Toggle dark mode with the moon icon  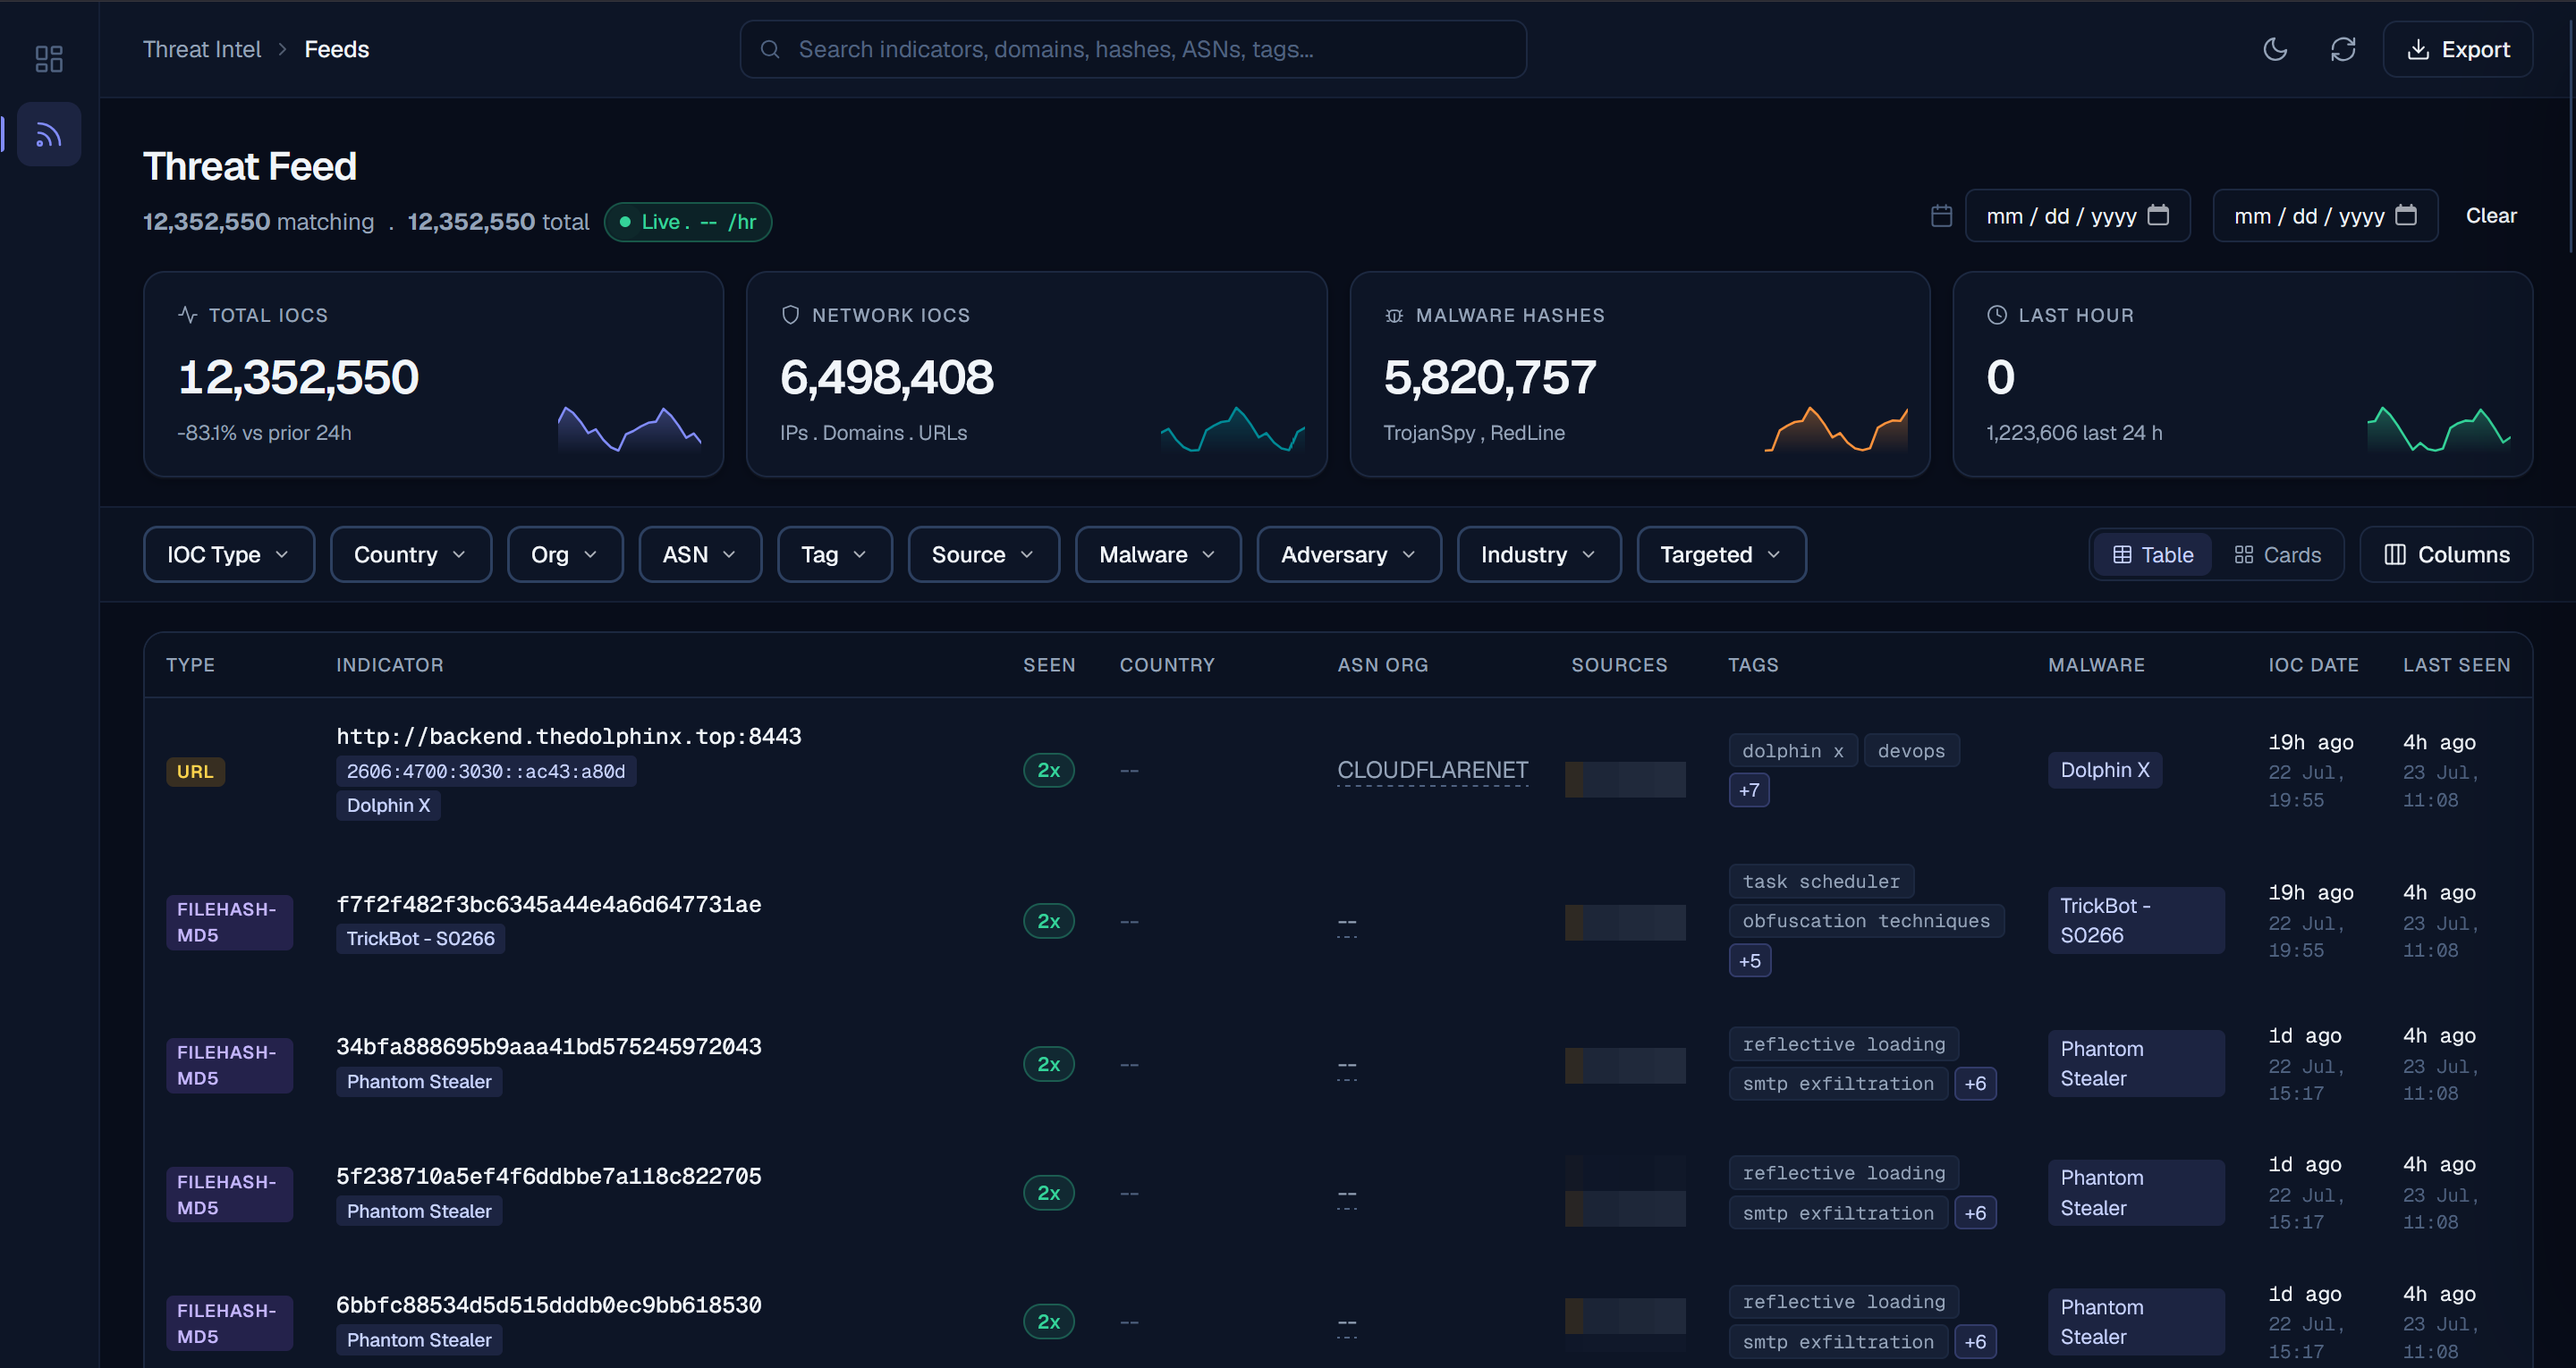click(2275, 49)
